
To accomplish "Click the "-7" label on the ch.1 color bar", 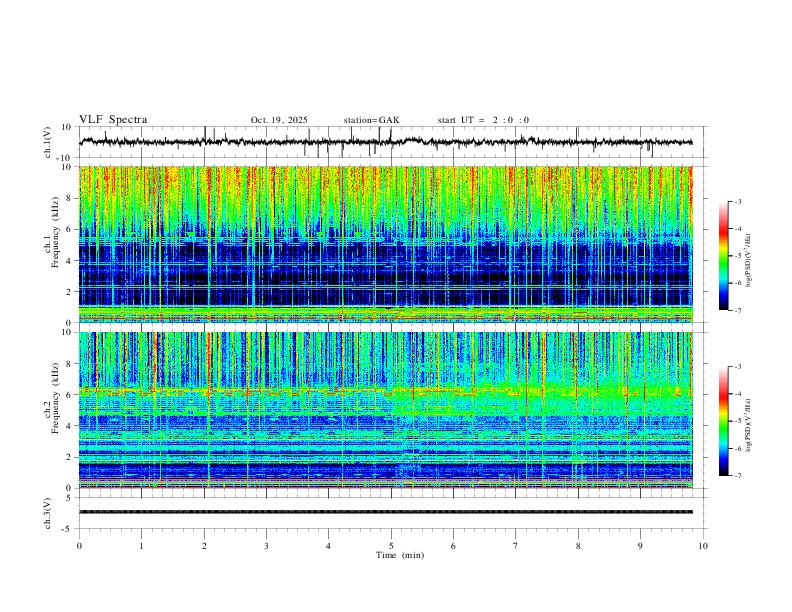I will tap(737, 310).
